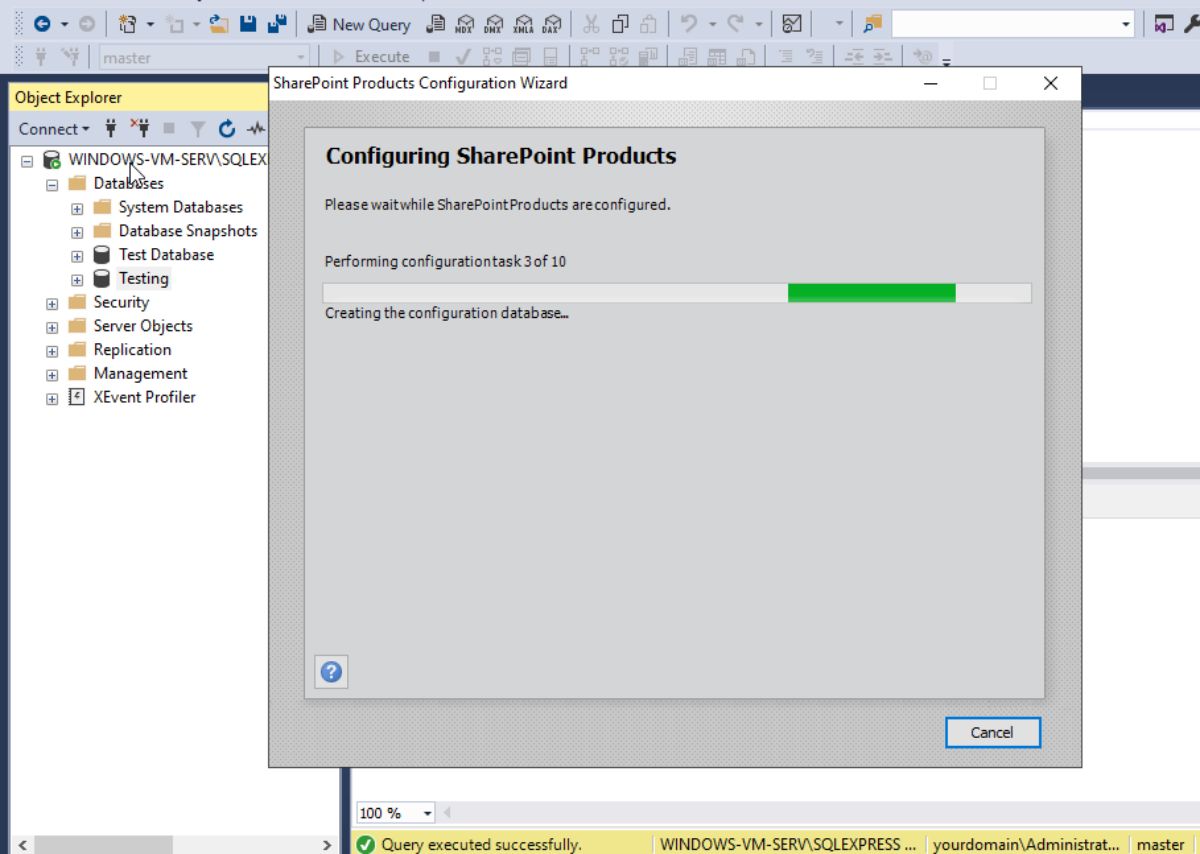The height and width of the screenshot is (854, 1200).
Task: Click the DAX query icon
Action: pos(551,24)
